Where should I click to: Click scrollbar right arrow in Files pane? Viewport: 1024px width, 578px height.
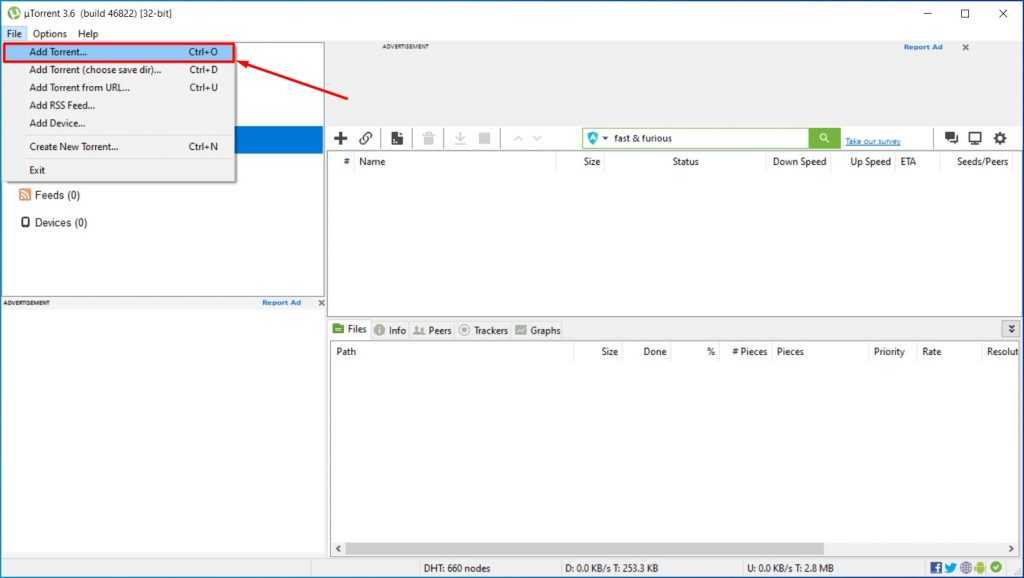(x=1011, y=548)
